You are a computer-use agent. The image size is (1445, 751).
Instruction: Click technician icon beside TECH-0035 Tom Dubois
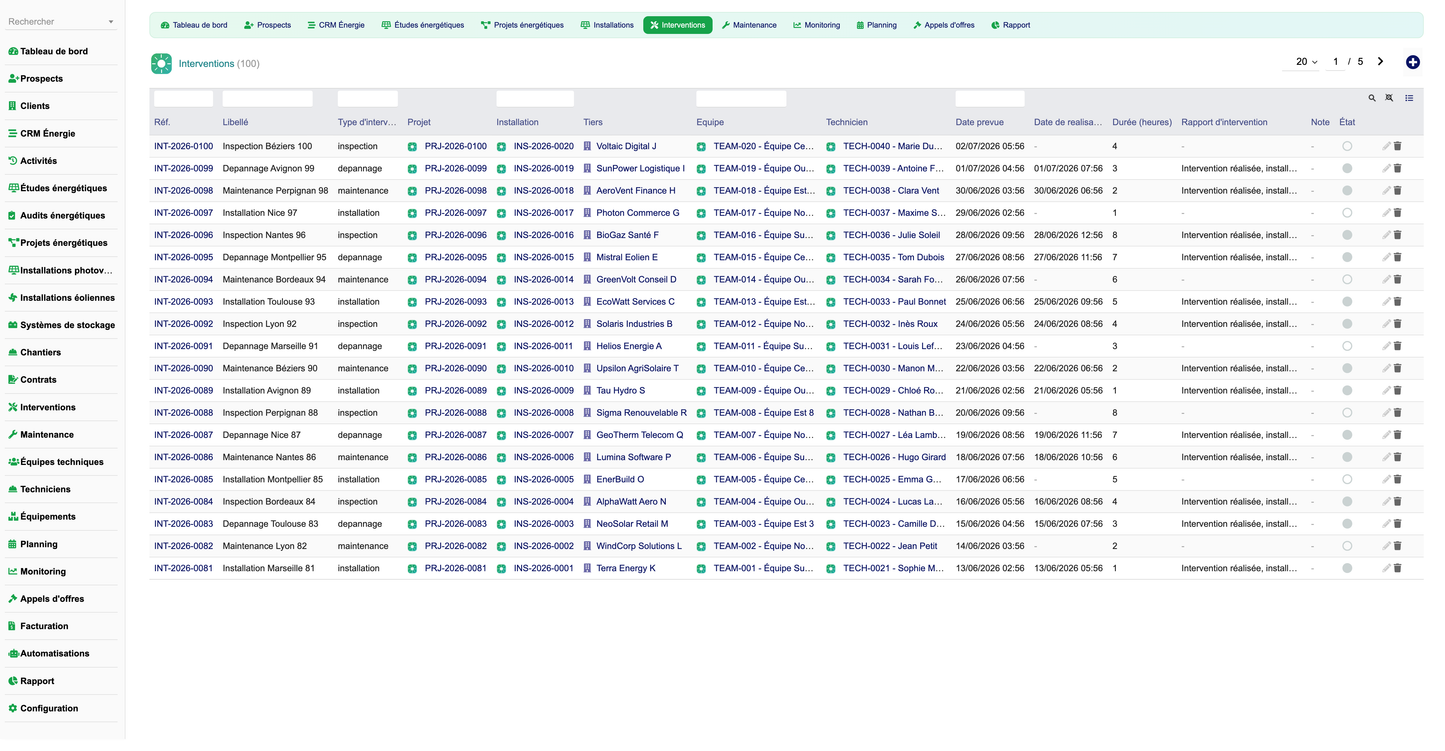coord(830,257)
